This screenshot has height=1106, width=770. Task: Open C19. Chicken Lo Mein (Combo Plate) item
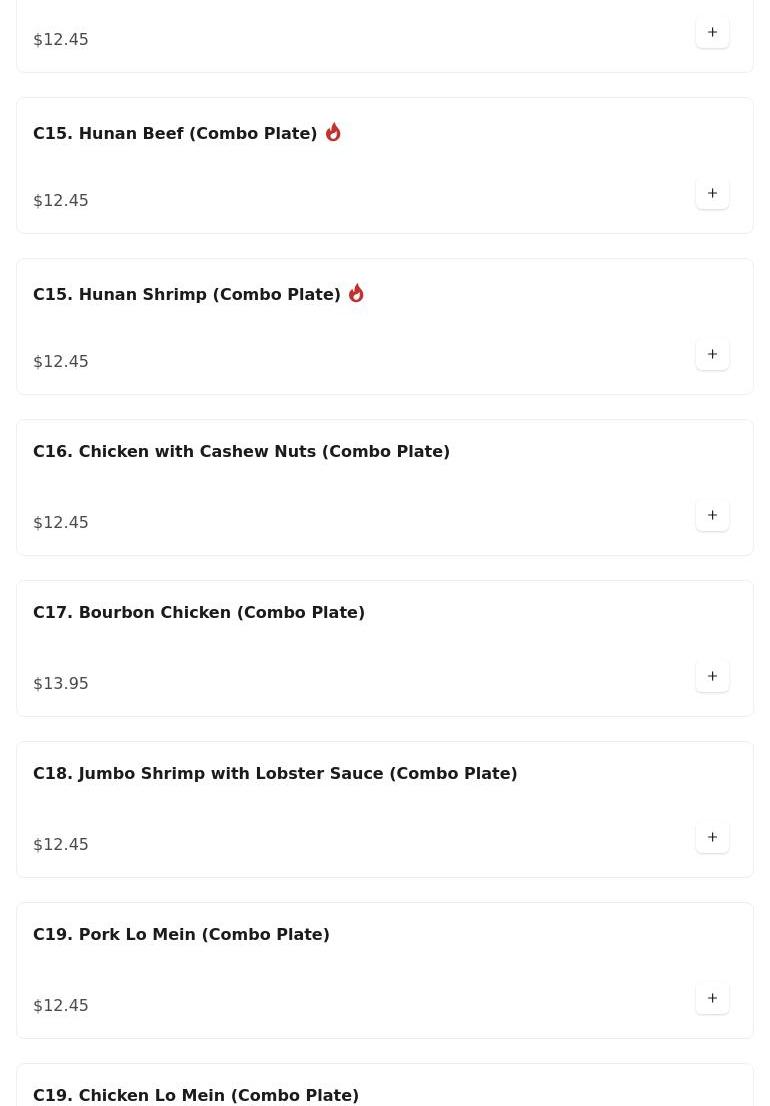(196, 1095)
